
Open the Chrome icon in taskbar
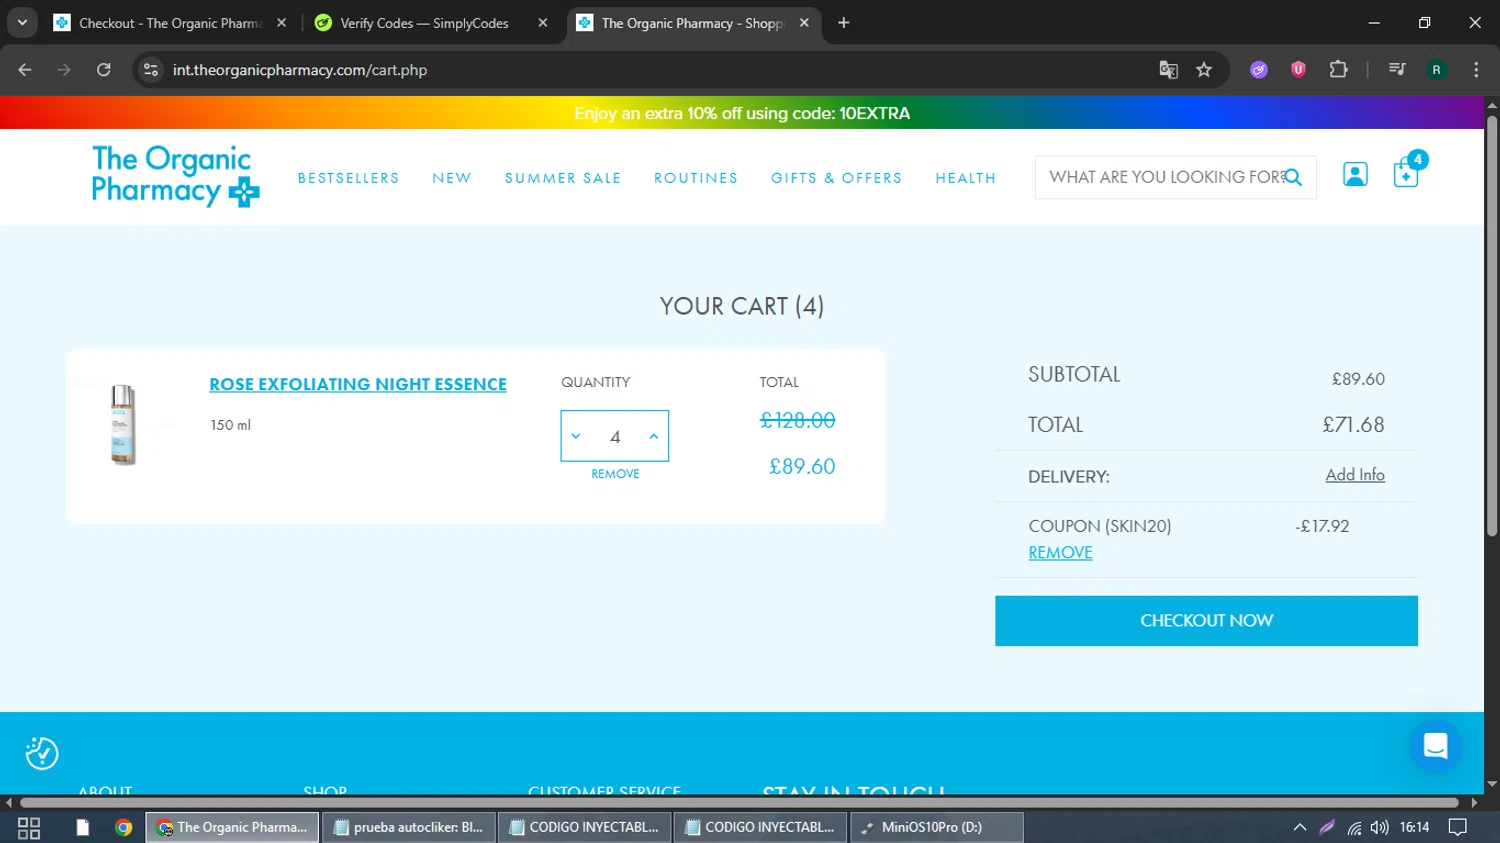pyautogui.click(x=123, y=827)
